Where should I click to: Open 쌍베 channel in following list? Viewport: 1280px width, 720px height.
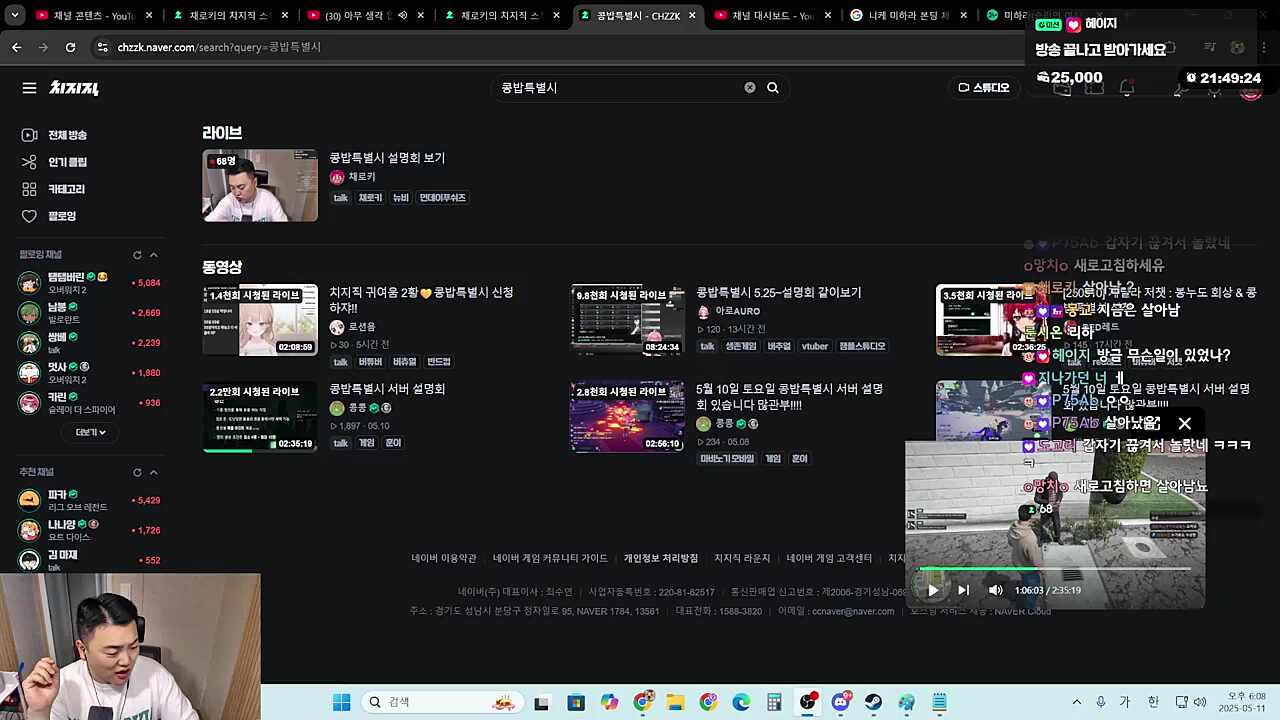90,343
